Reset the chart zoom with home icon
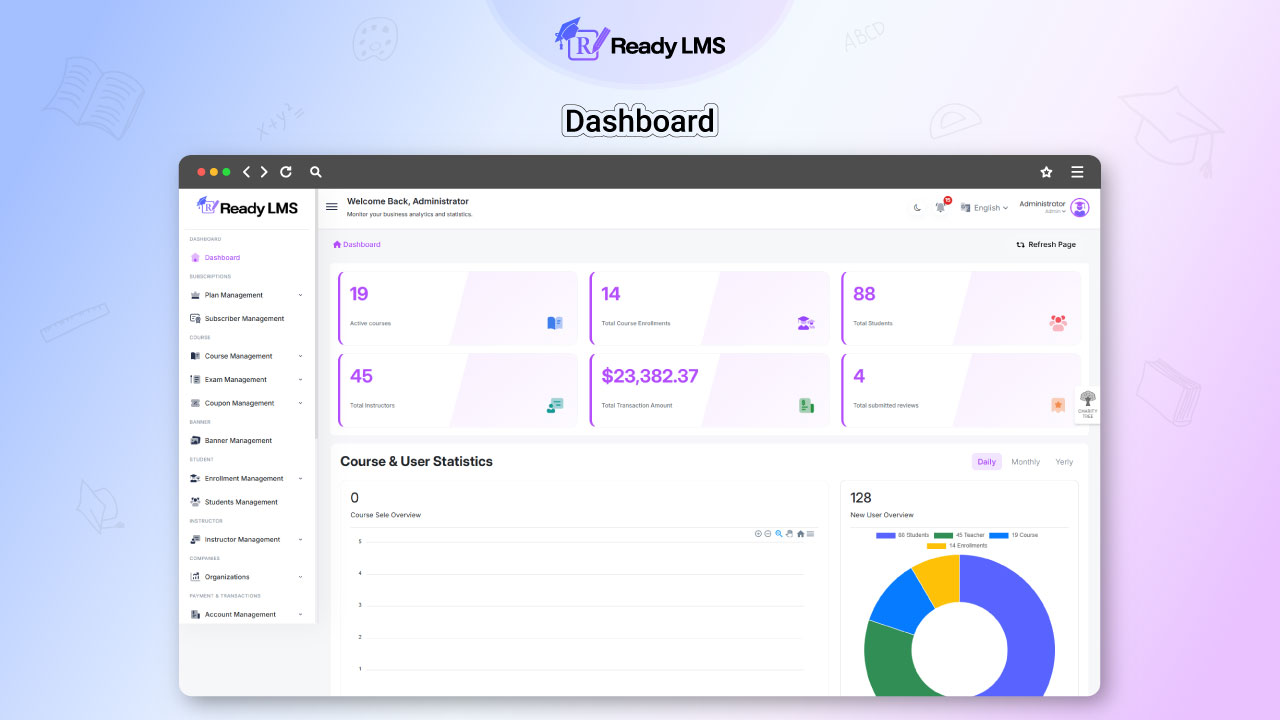The height and width of the screenshot is (720, 1280). 800,534
